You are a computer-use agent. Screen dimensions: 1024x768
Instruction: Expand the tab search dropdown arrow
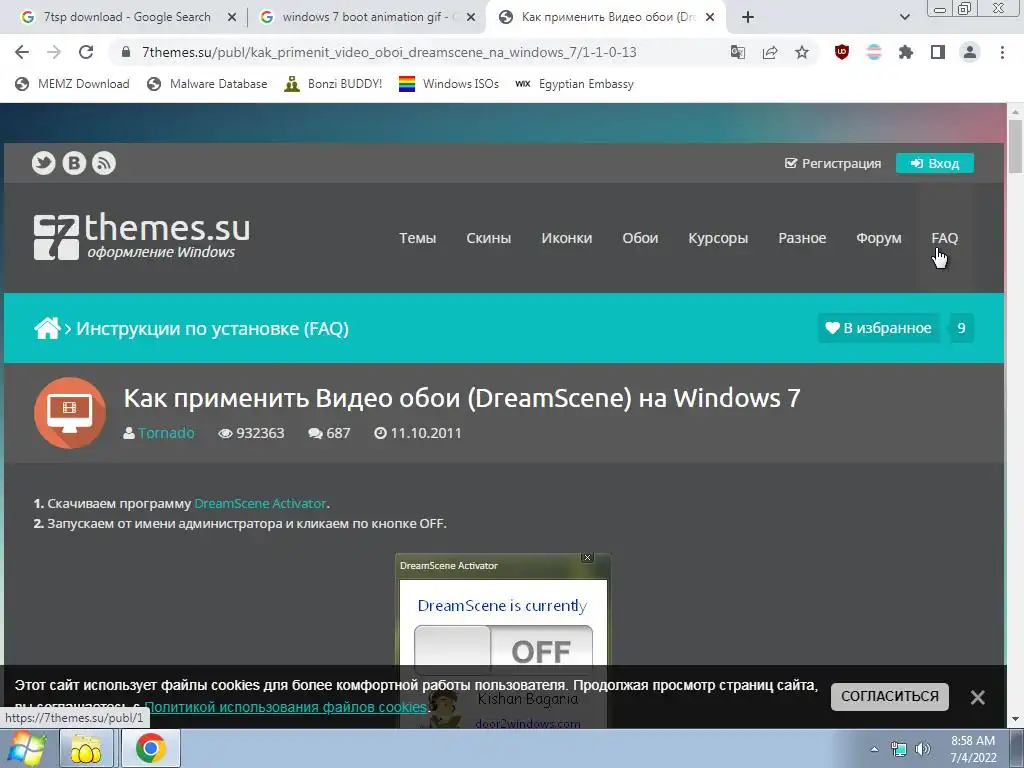click(x=904, y=18)
